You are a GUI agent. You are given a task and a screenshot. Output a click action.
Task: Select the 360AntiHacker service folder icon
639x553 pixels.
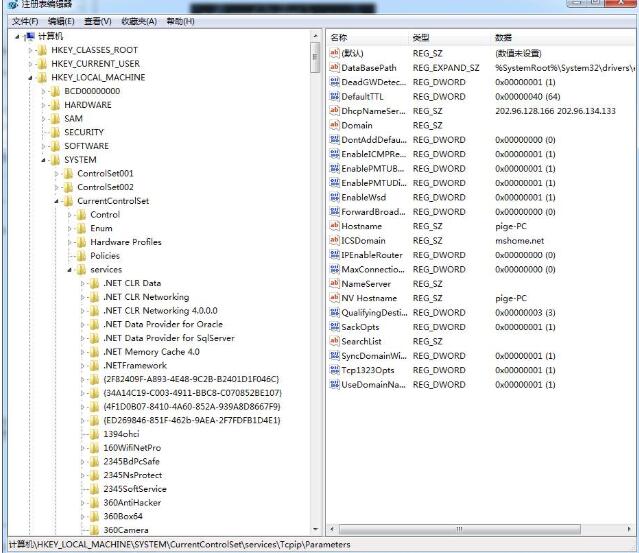pyautogui.click(x=95, y=502)
